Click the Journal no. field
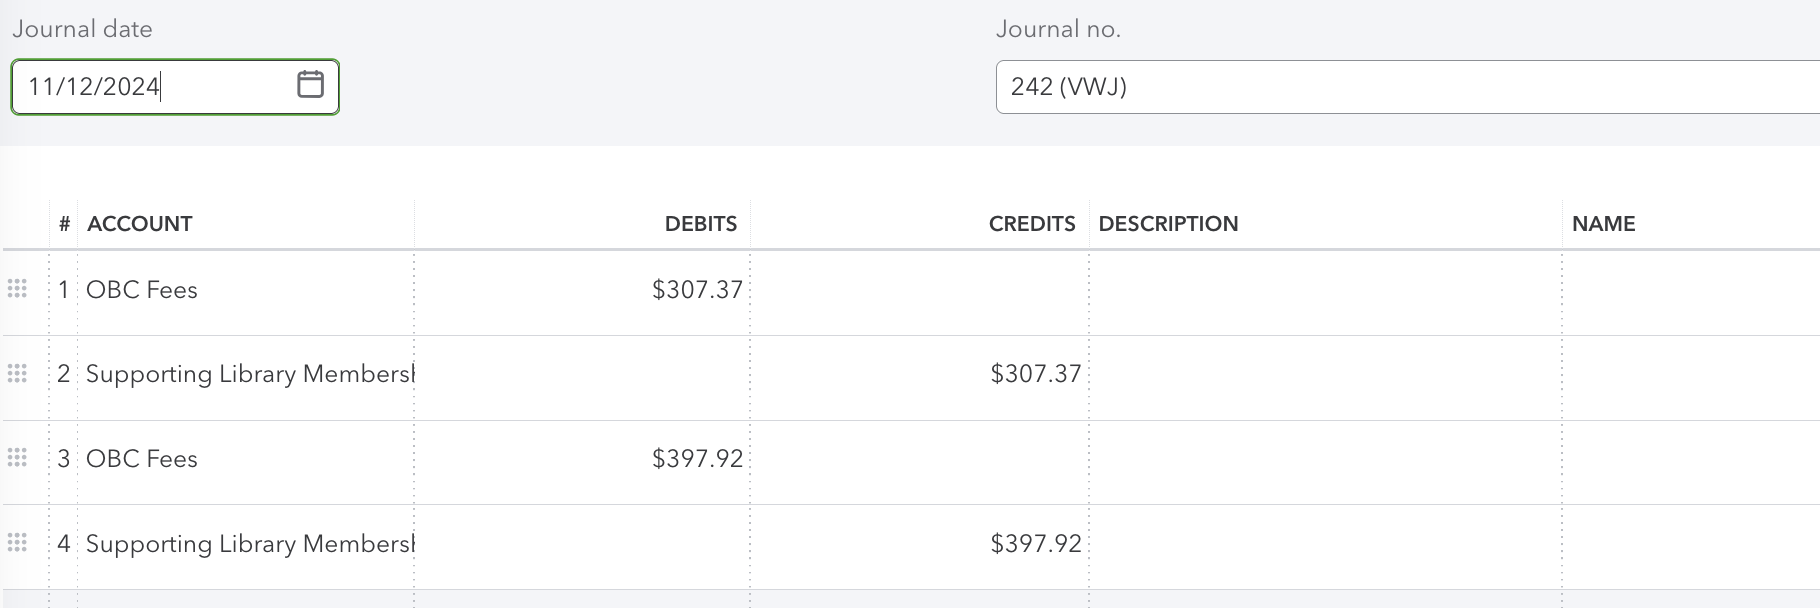This screenshot has width=1820, height=608. pos(1400,87)
